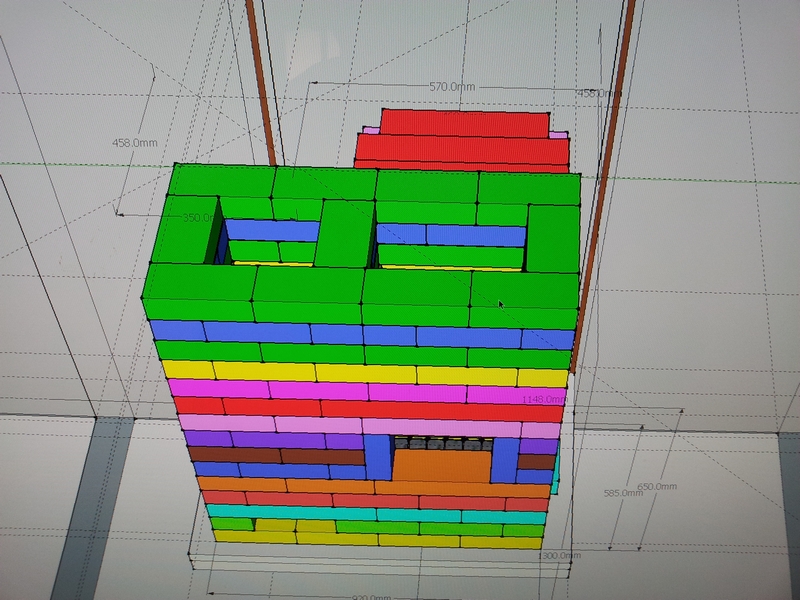Select the topmost red chimney block
Screen dimensions: 800x600
pos(466,122)
